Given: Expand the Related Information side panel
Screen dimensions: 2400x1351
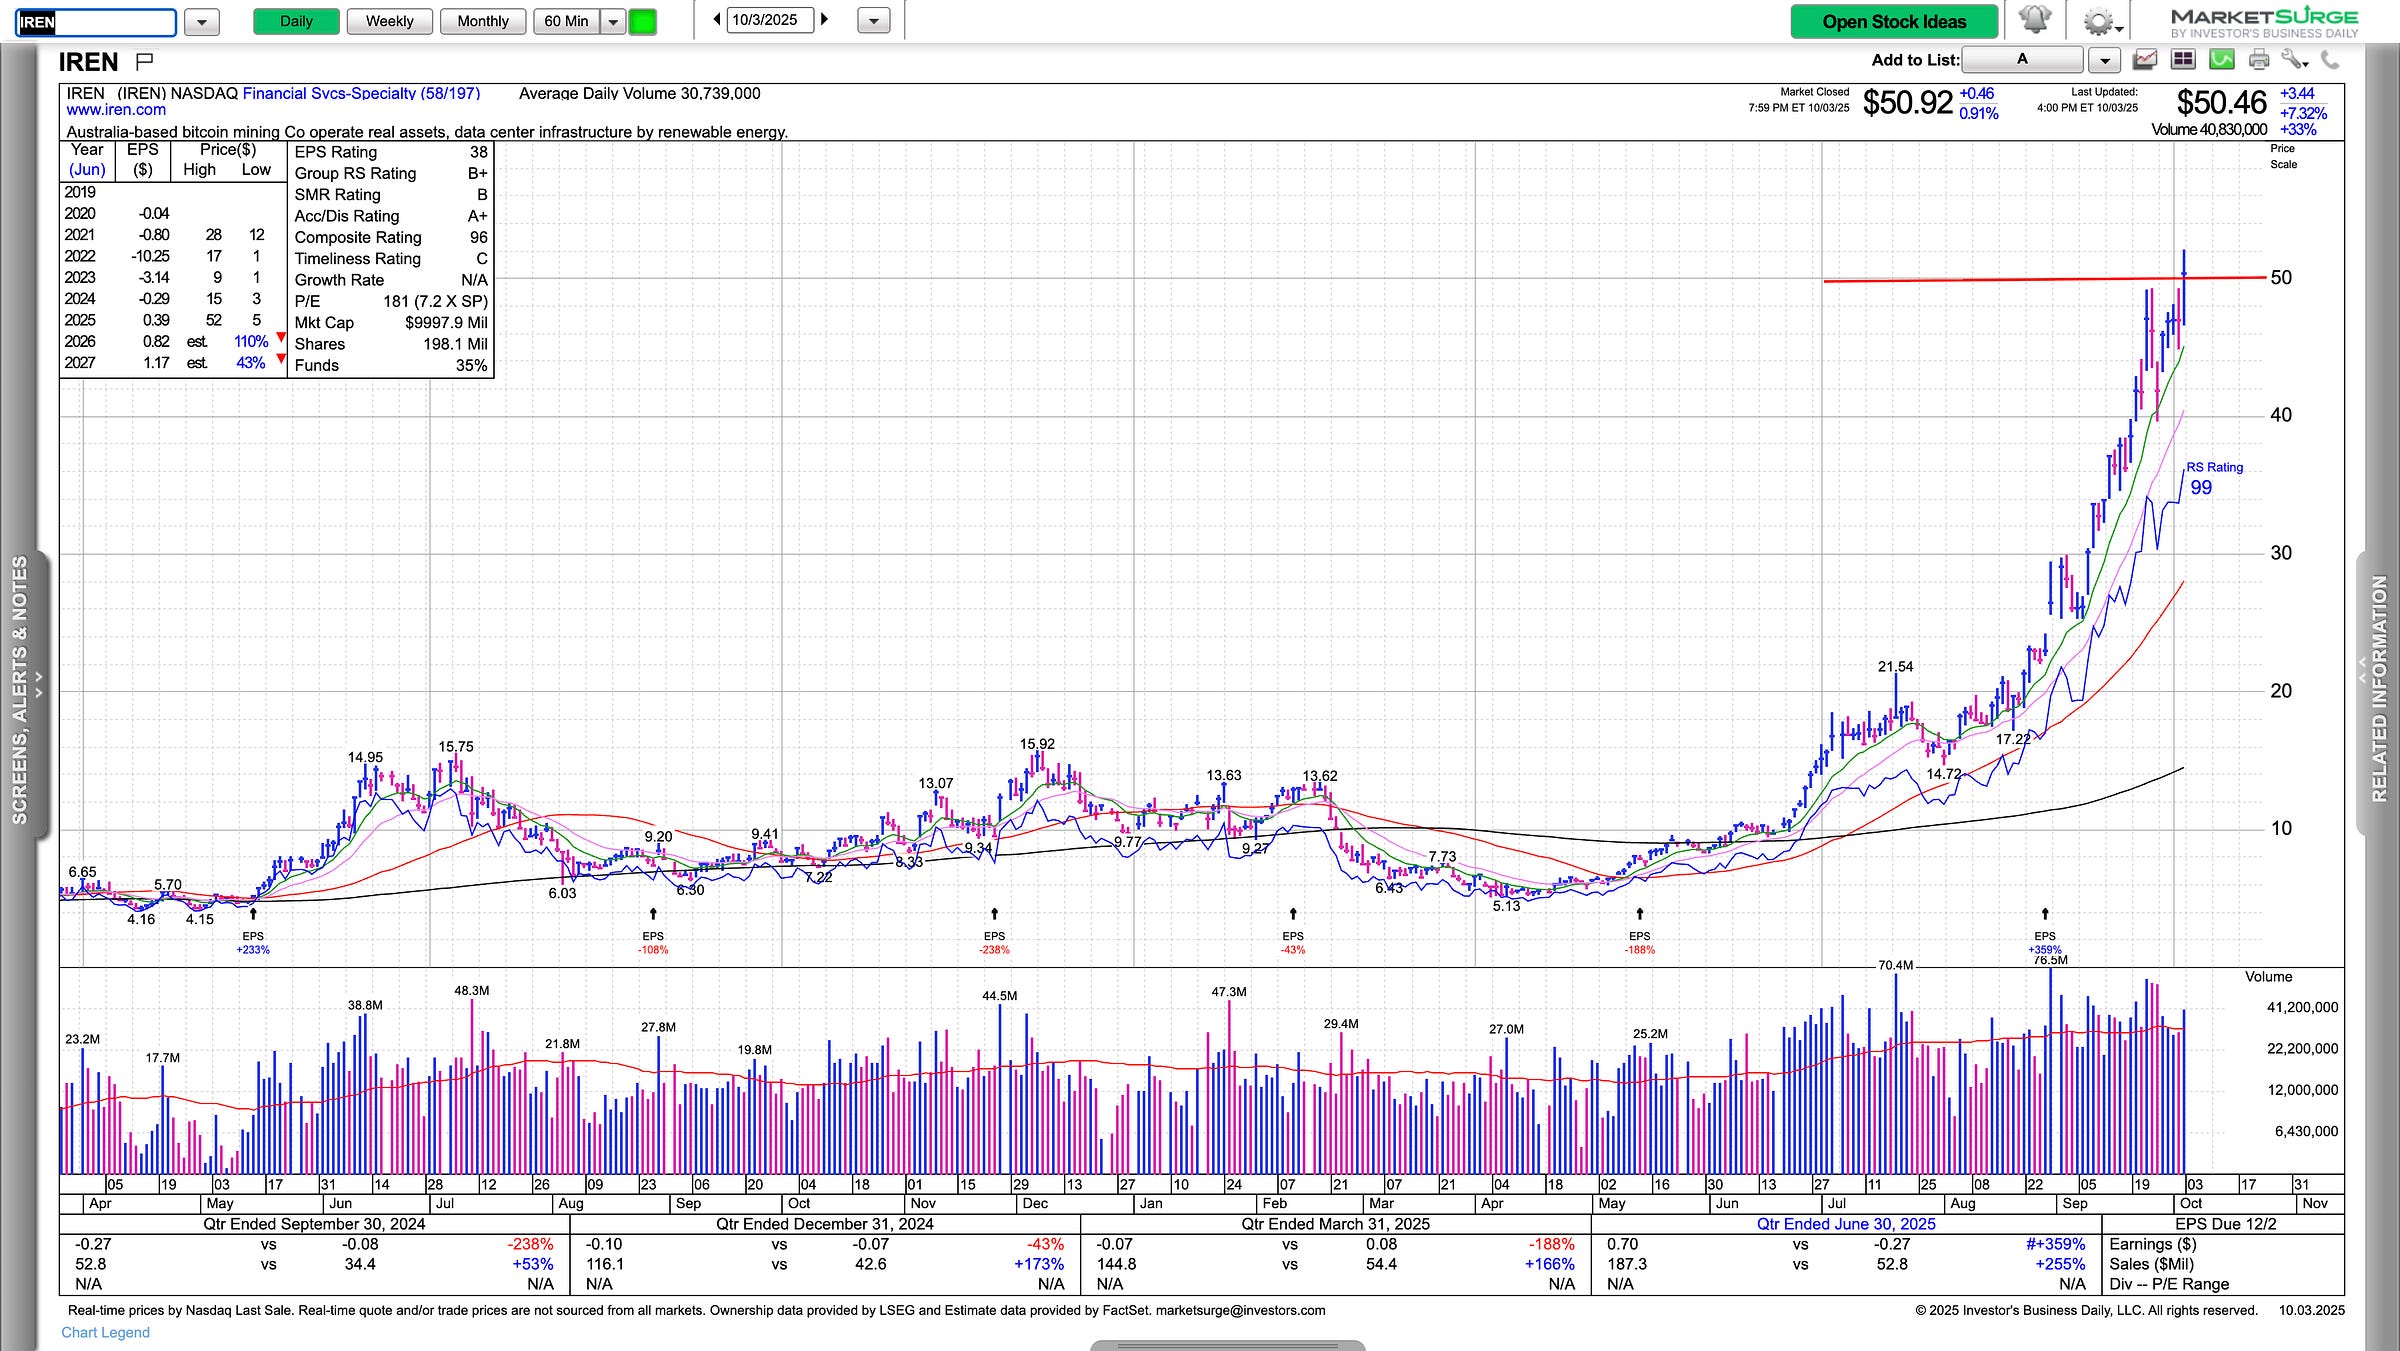Looking at the screenshot, I should tap(2379, 690).
